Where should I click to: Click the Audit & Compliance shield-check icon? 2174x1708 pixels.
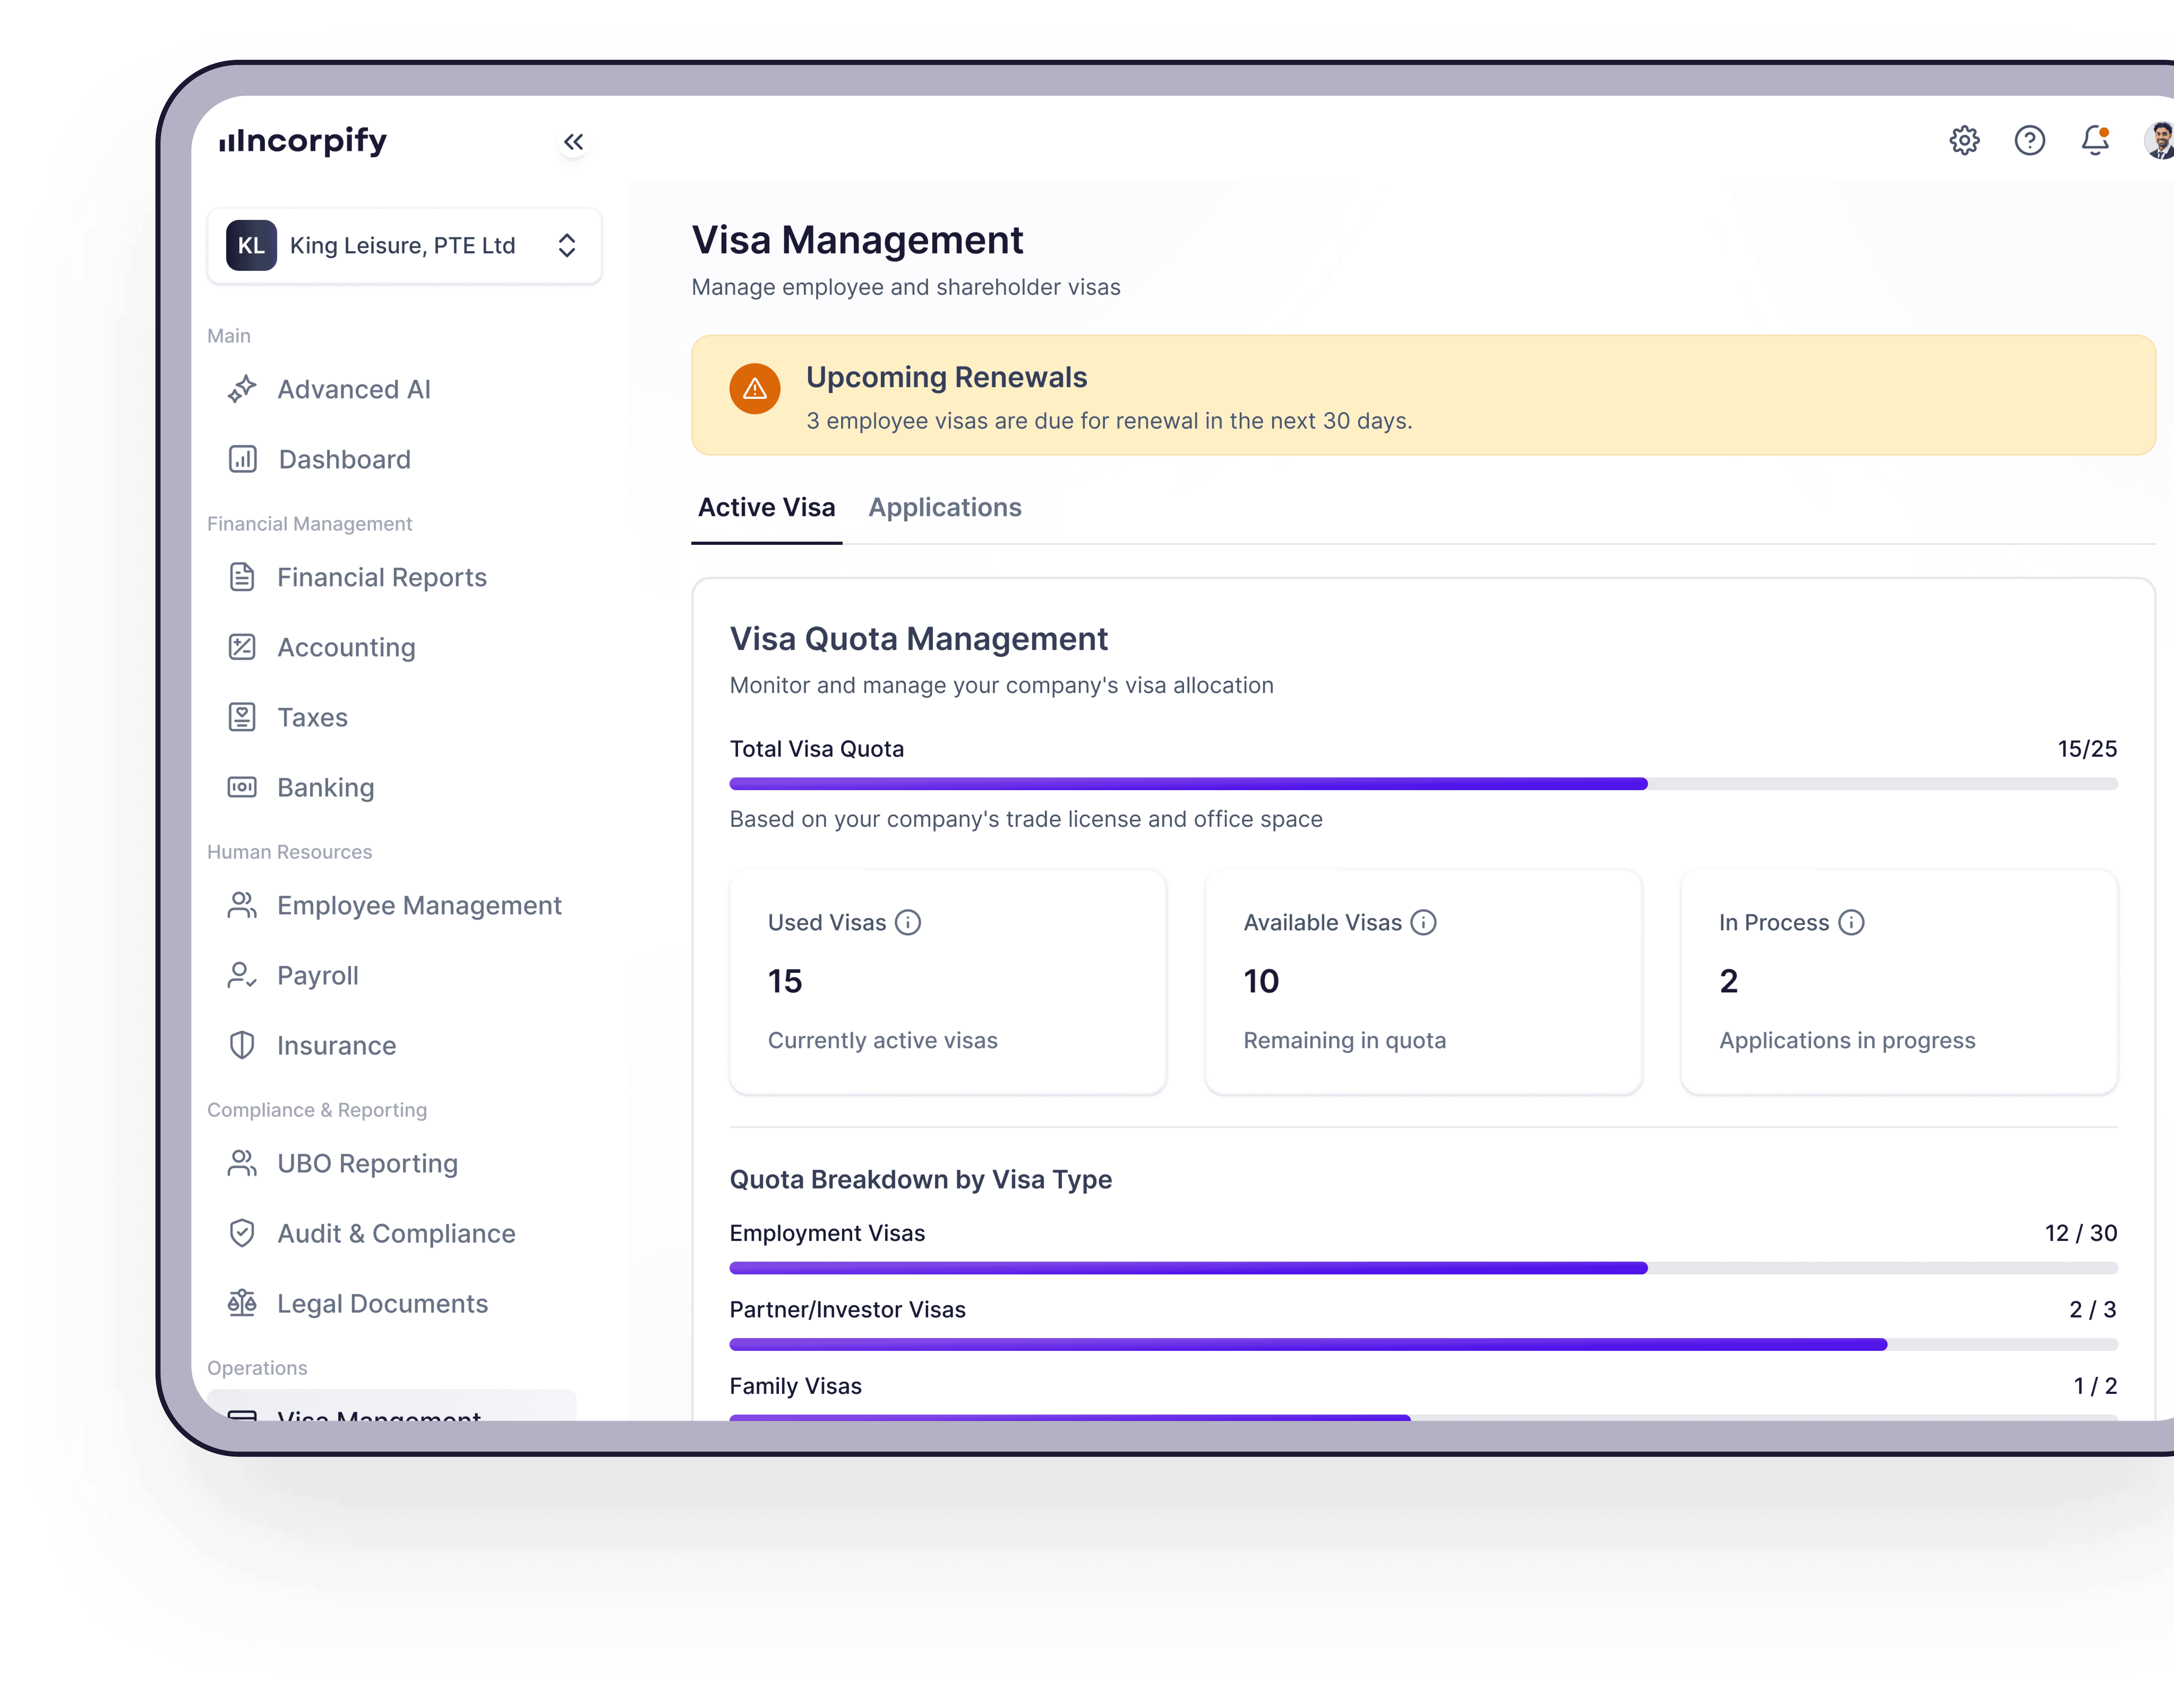(x=242, y=1233)
